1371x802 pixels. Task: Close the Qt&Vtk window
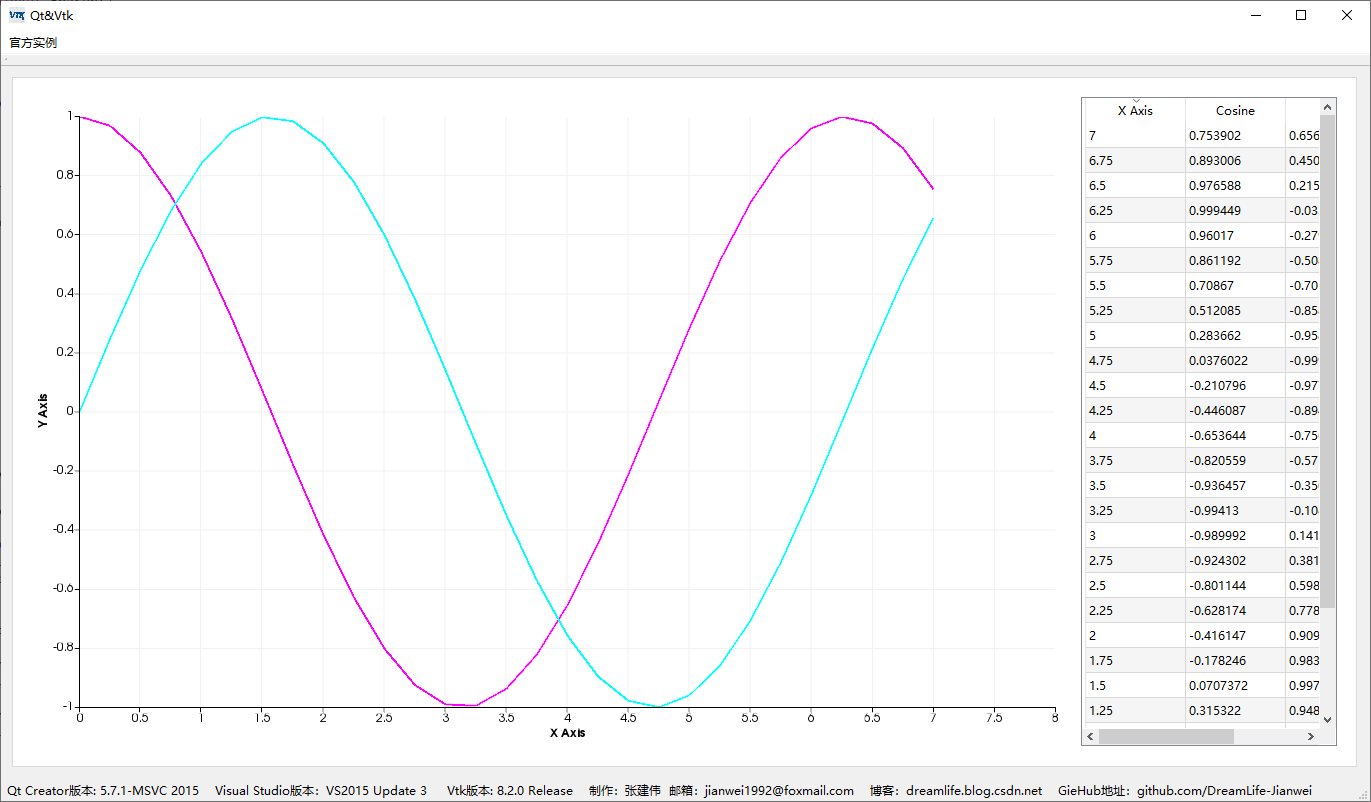point(1347,15)
